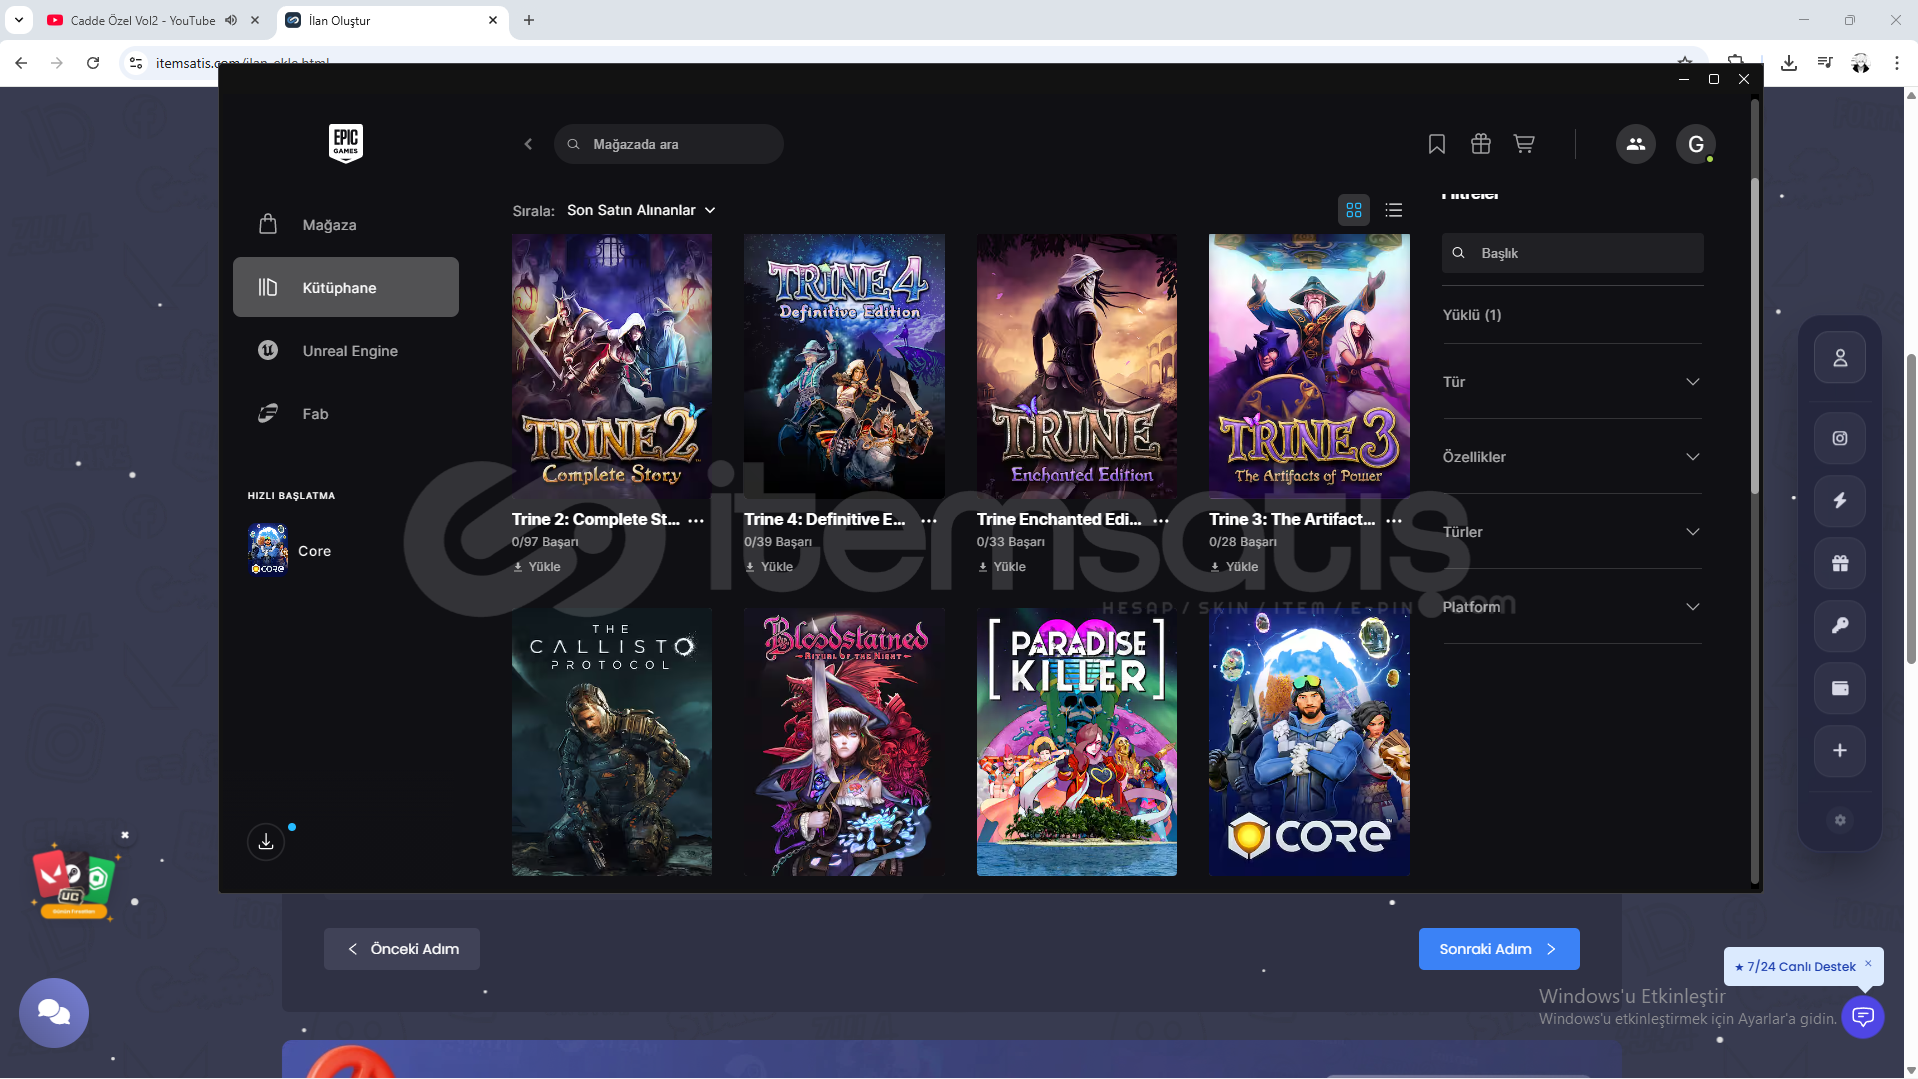The height and width of the screenshot is (1079, 1918).
Task: Open the purple chat bubble button
Action: 54,1013
